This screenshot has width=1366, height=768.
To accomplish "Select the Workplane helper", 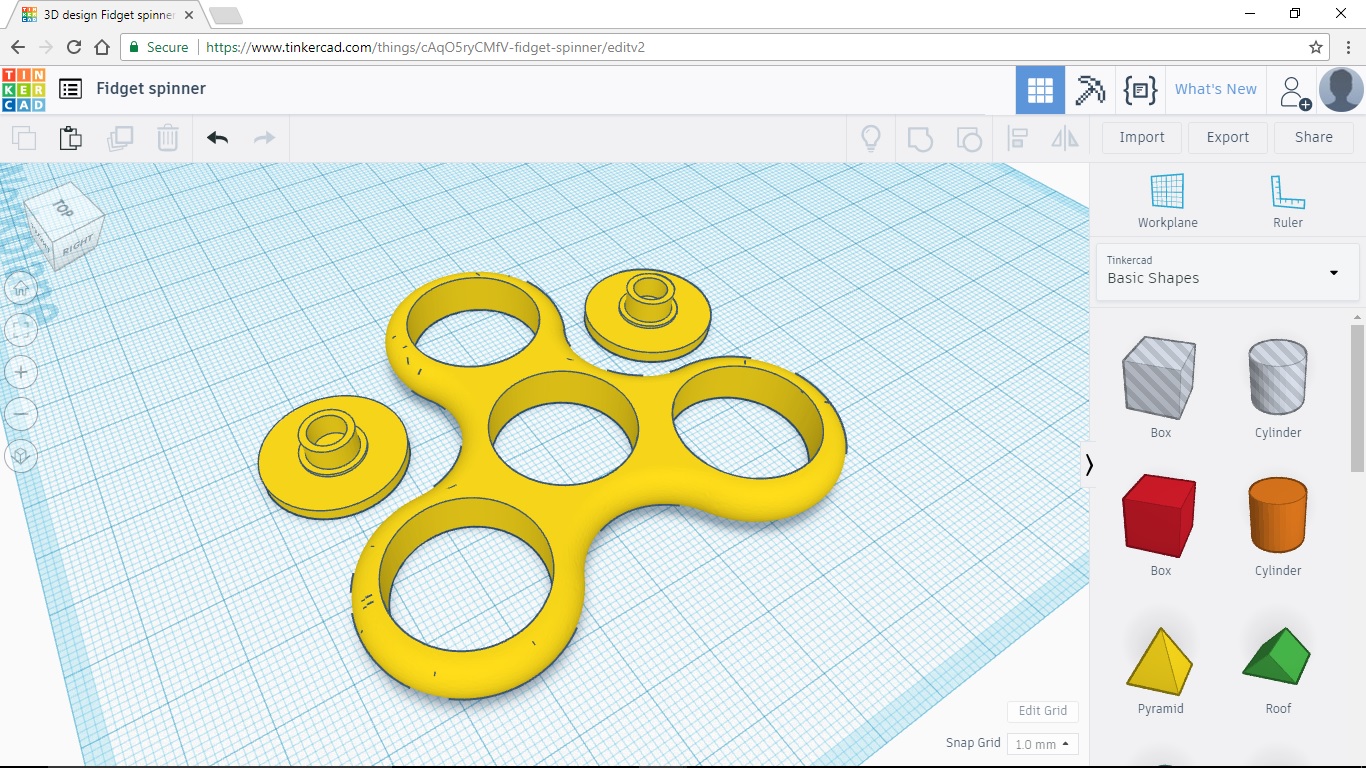I will [x=1167, y=198].
